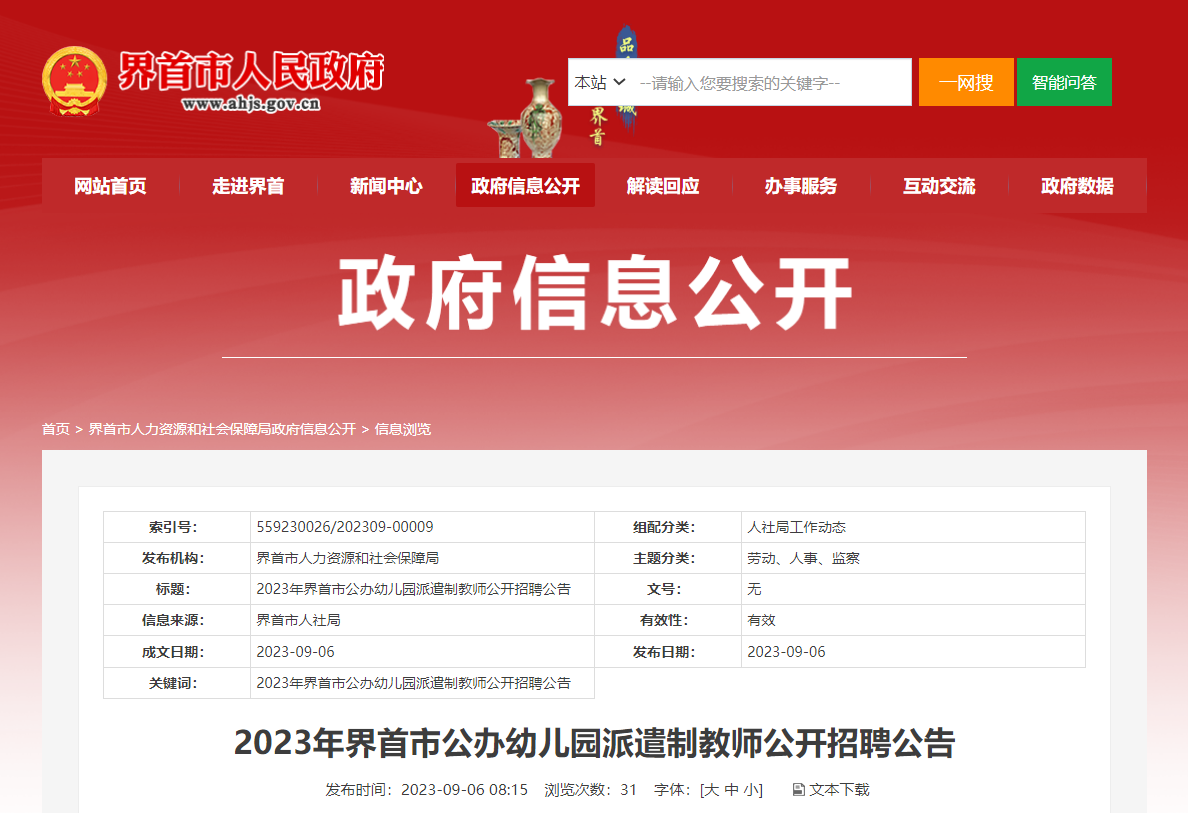Viewport: 1188px width, 813px height.
Task: Click the 发布时间 2023-09-06 08:15 text
Action: coord(427,790)
